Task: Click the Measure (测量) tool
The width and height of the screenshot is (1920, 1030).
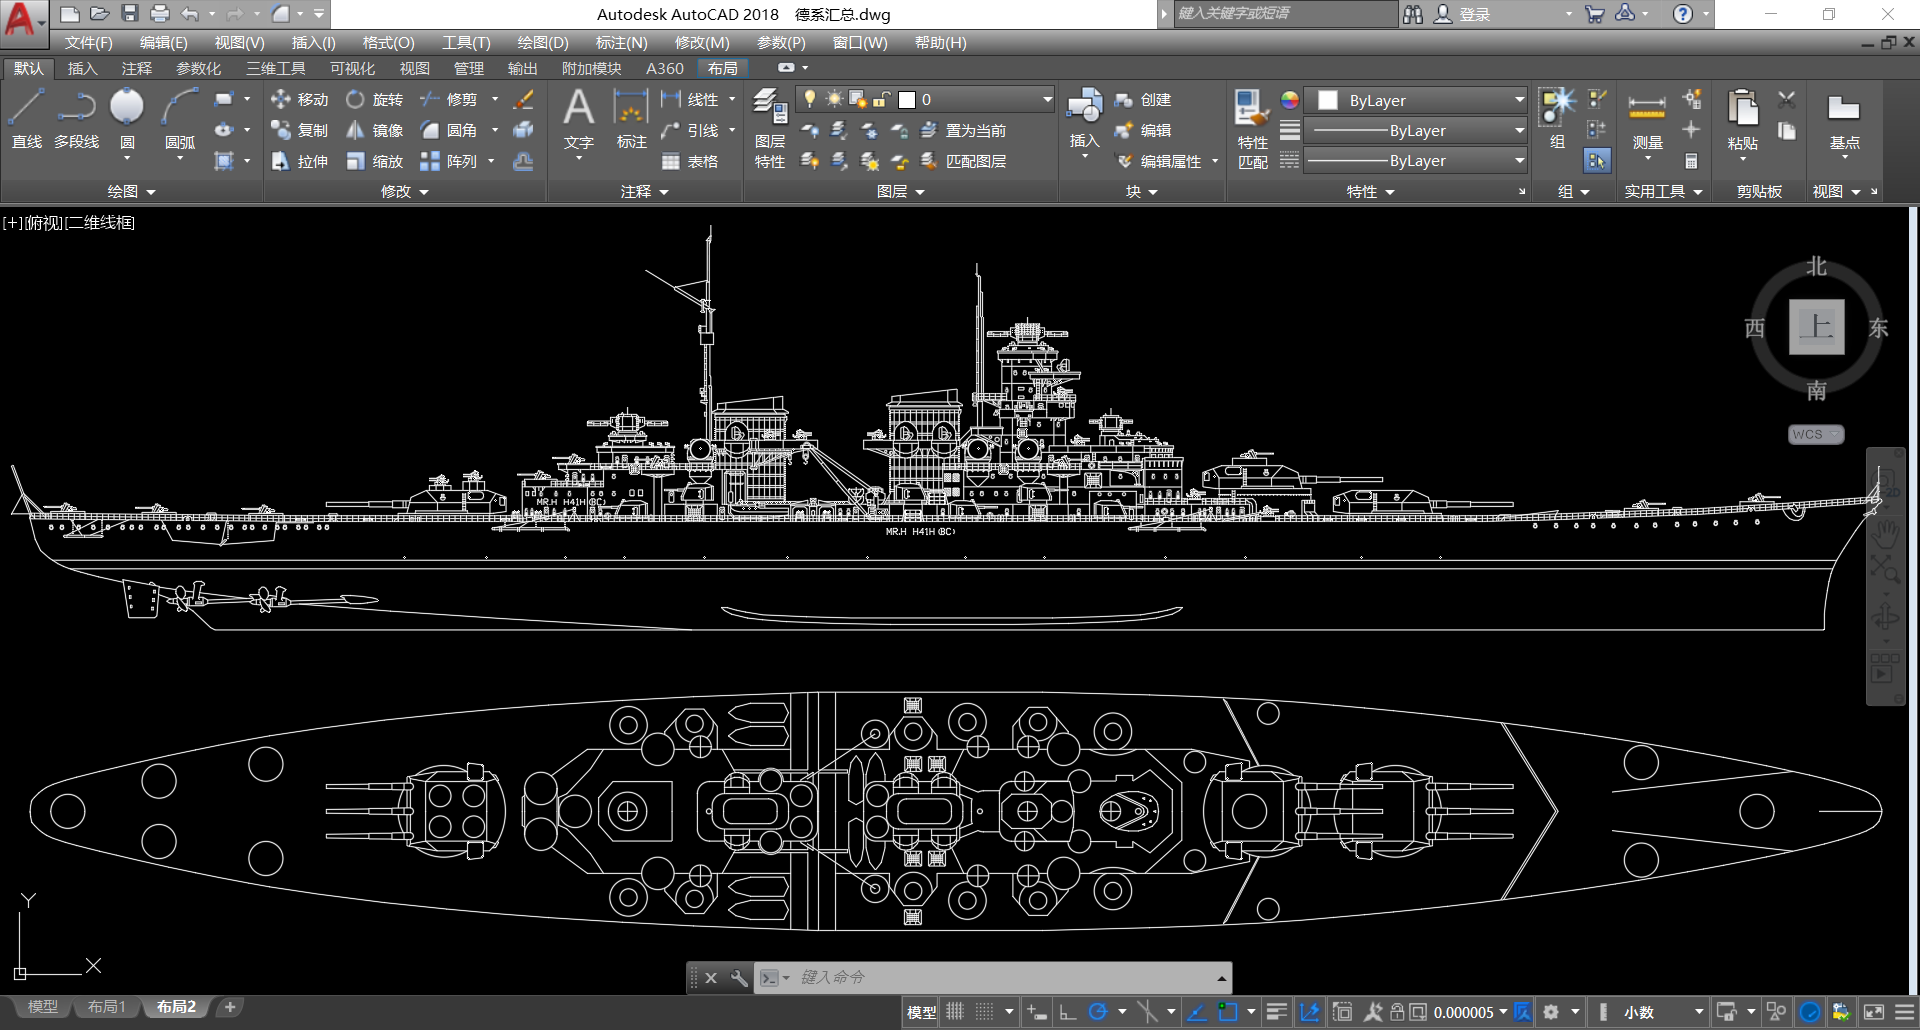Action: coord(1647,120)
